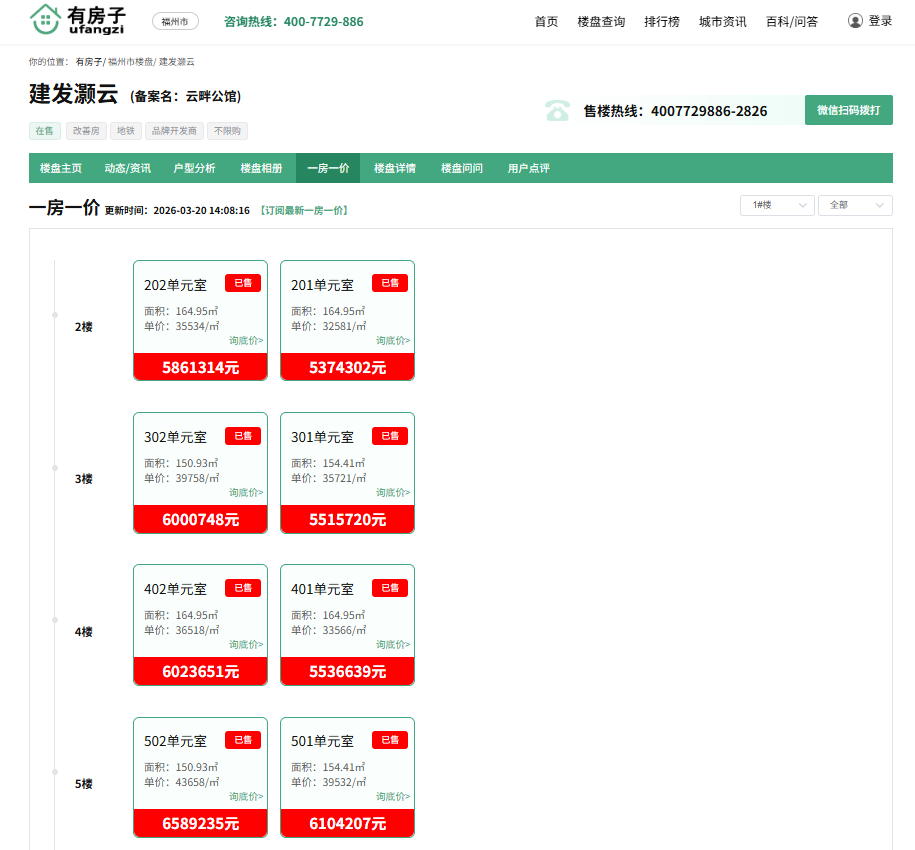The width and height of the screenshot is (915, 850).
Task: Click 询底价 on unit 202 card
Action: [x=246, y=341]
